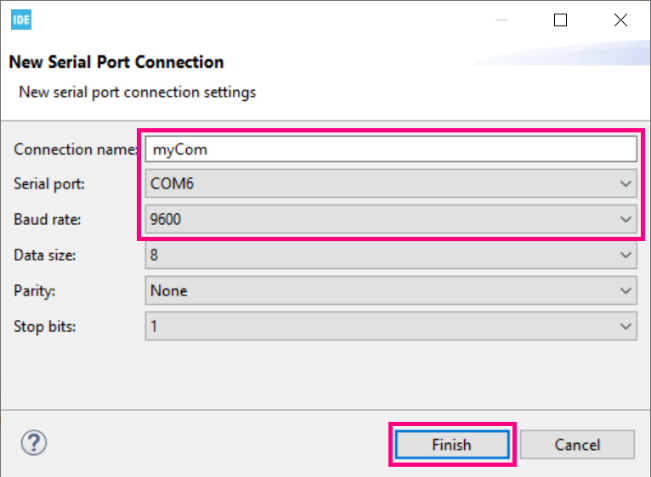651x477 pixels.
Task: Open help via the question mark icon
Action: (x=34, y=443)
